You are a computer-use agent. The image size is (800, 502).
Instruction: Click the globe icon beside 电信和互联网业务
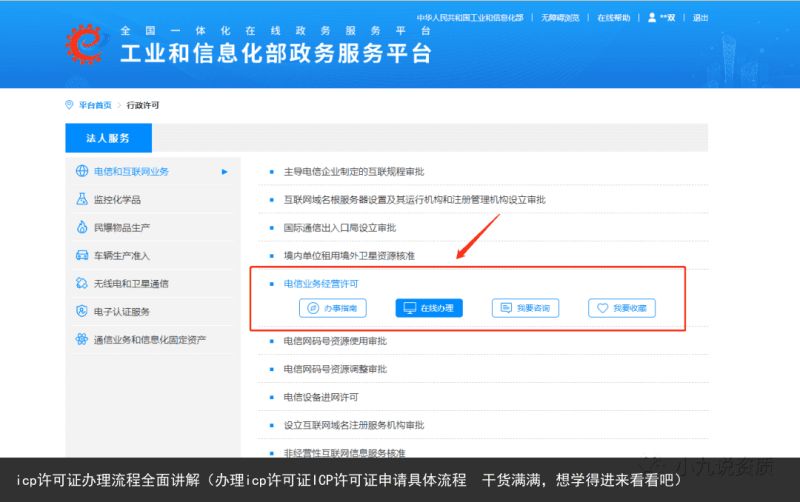click(x=82, y=171)
